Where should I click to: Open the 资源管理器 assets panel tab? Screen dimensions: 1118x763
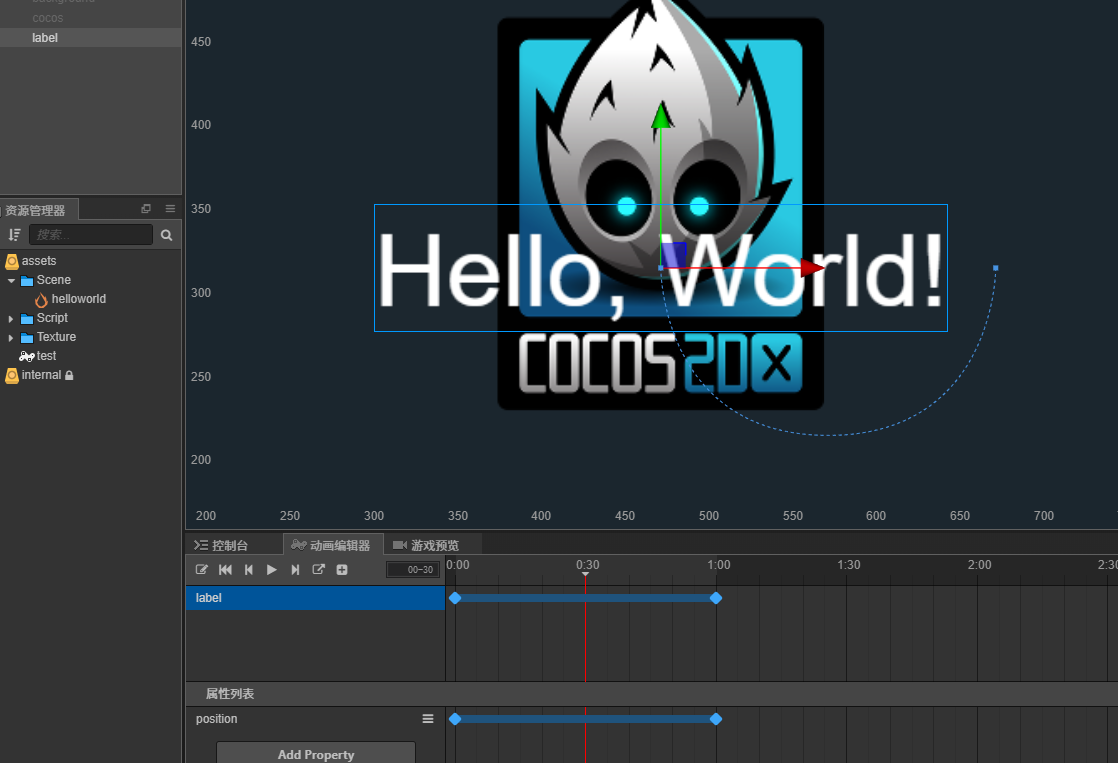tap(36, 210)
